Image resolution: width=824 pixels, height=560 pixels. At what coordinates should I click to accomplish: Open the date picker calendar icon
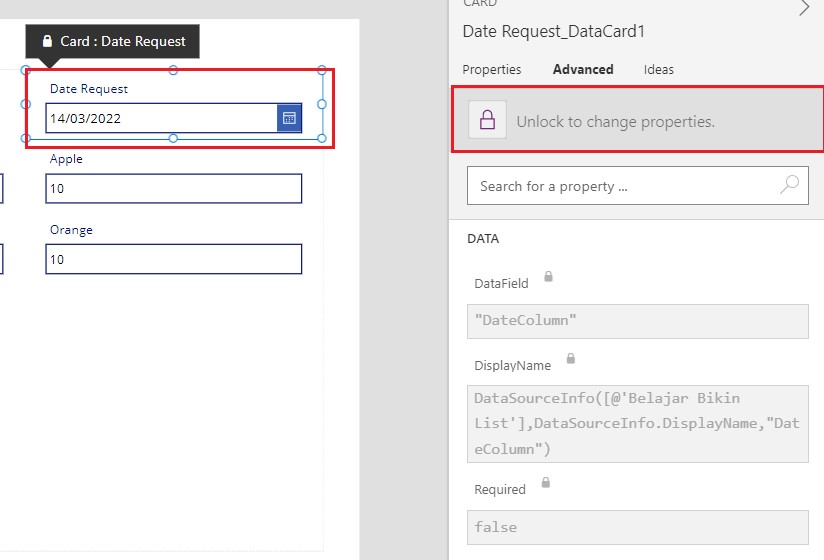(x=289, y=118)
